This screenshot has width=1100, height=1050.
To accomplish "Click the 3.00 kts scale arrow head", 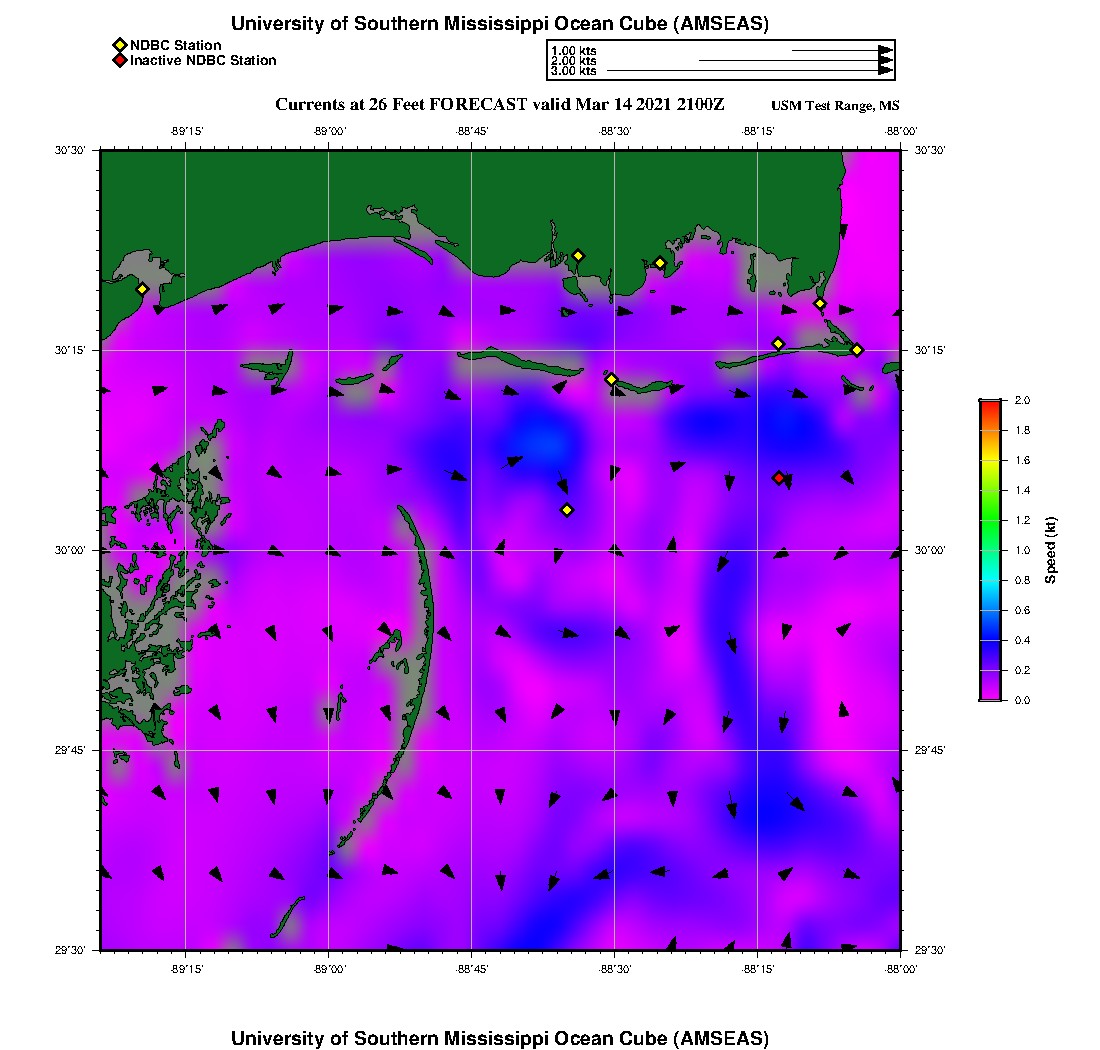I will coord(885,71).
